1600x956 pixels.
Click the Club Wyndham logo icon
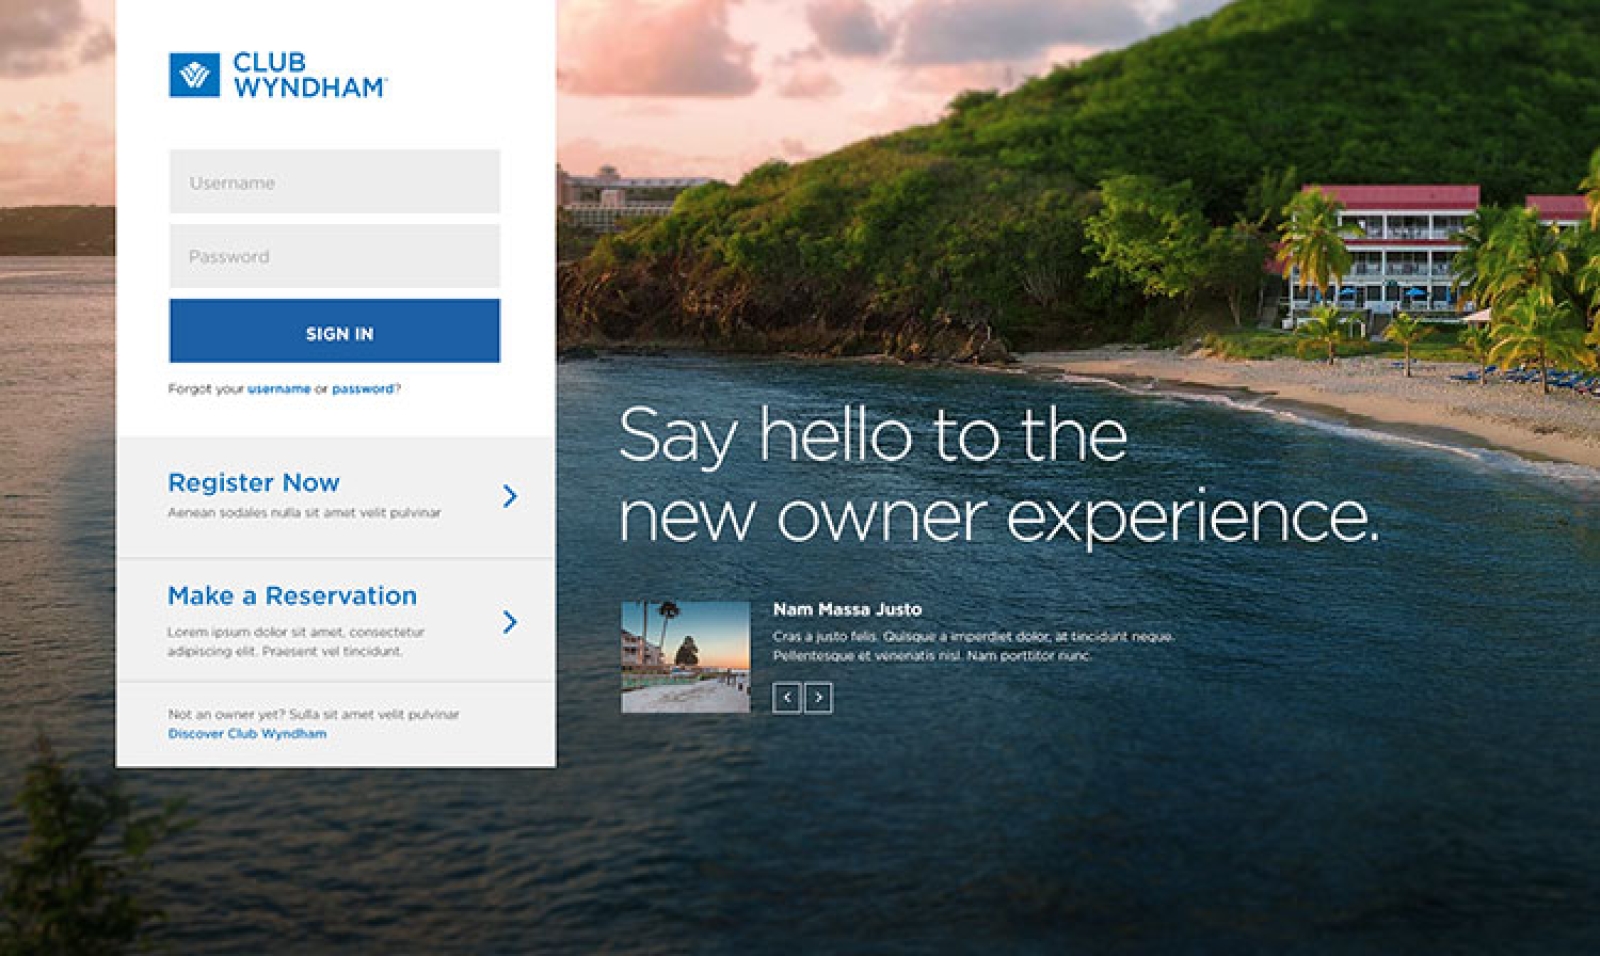click(x=194, y=75)
